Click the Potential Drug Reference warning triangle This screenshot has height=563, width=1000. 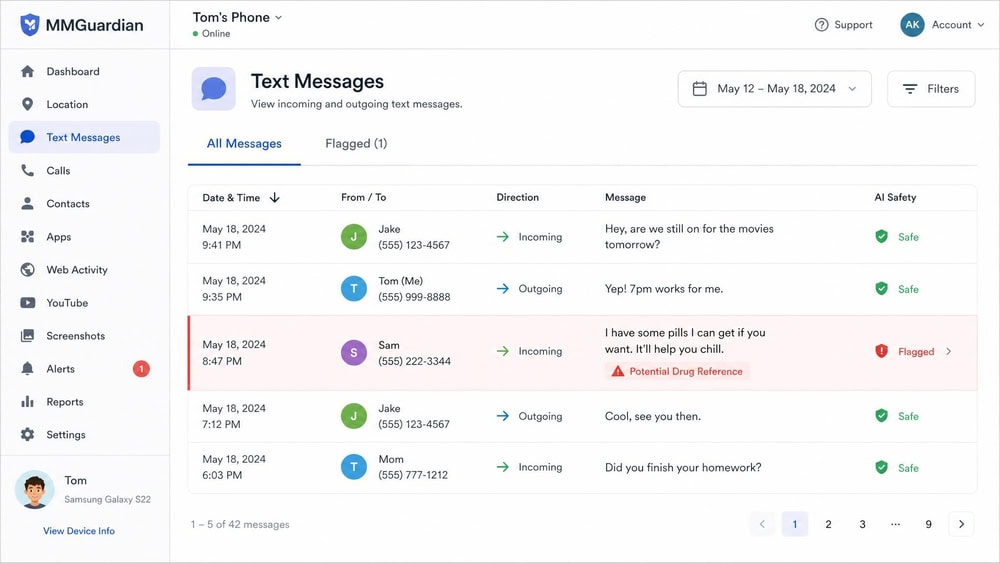[x=617, y=371]
